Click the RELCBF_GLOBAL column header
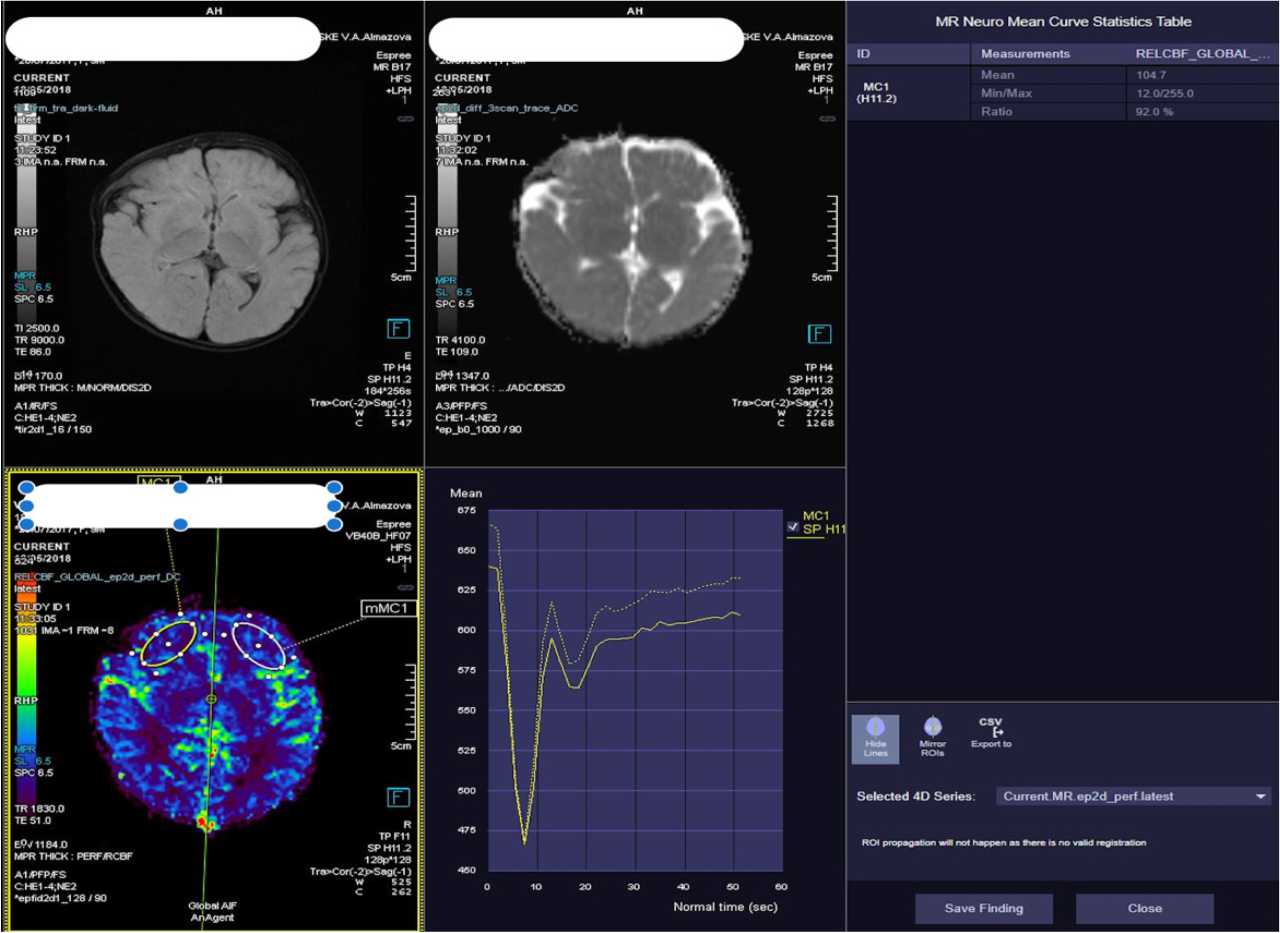This screenshot has width=1280, height=933. point(1205,54)
